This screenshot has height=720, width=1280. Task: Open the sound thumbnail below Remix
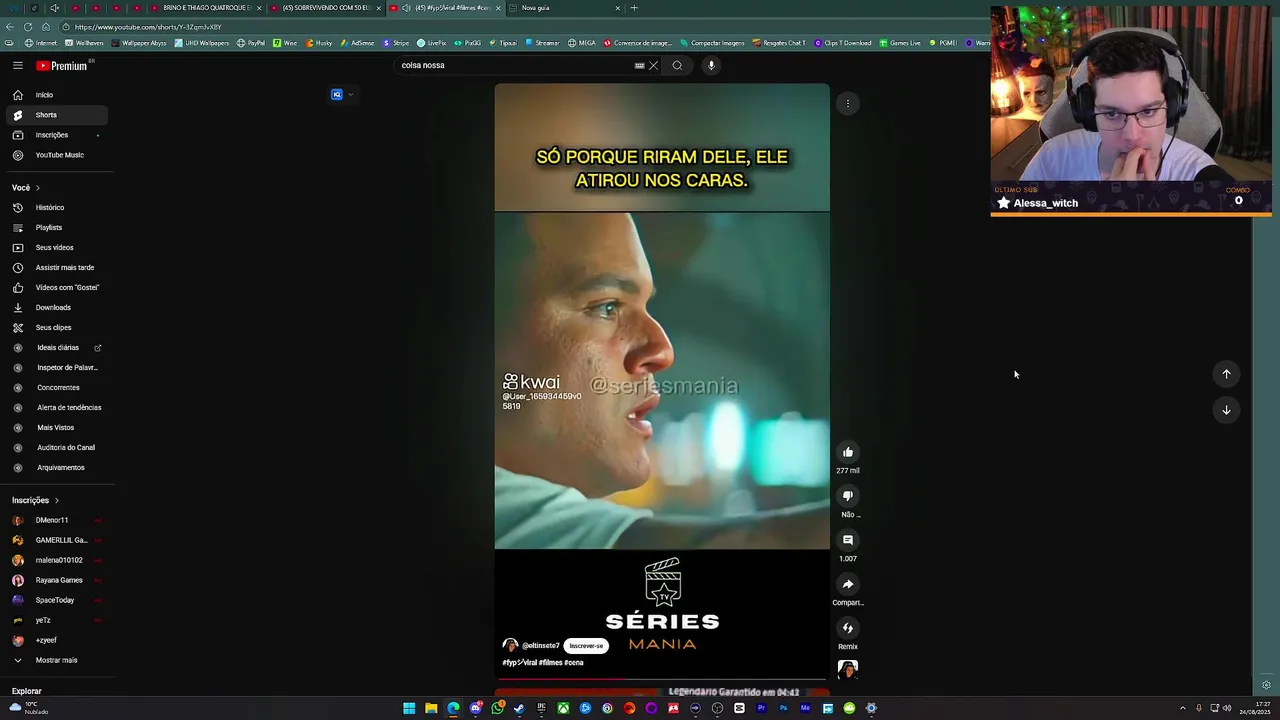click(848, 670)
